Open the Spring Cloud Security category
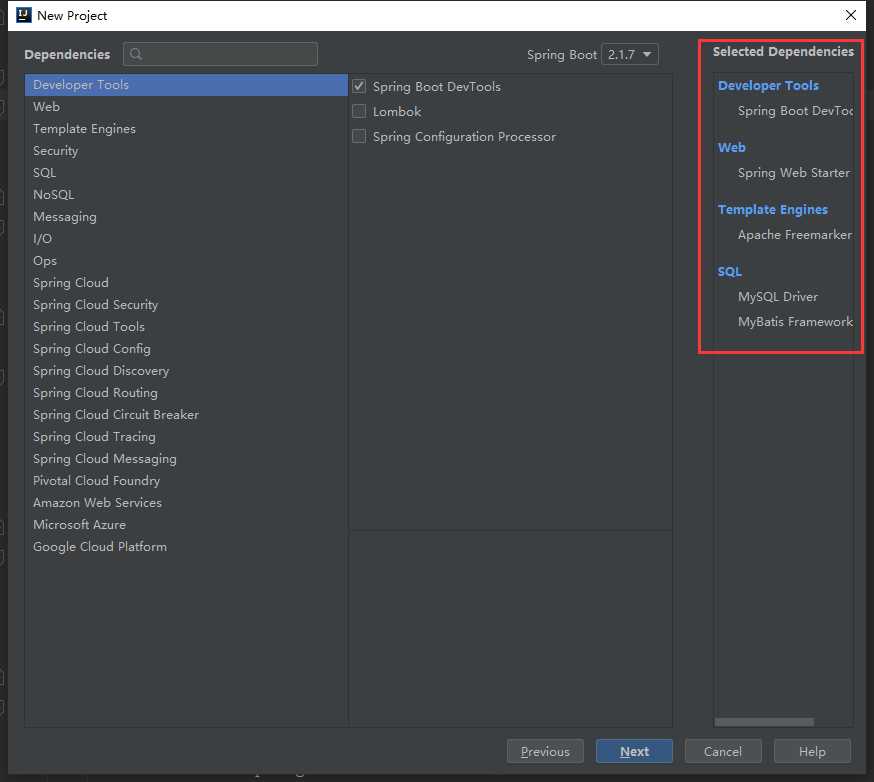The height and width of the screenshot is (782, 874). pyautogui.click(x=186, y=305)
